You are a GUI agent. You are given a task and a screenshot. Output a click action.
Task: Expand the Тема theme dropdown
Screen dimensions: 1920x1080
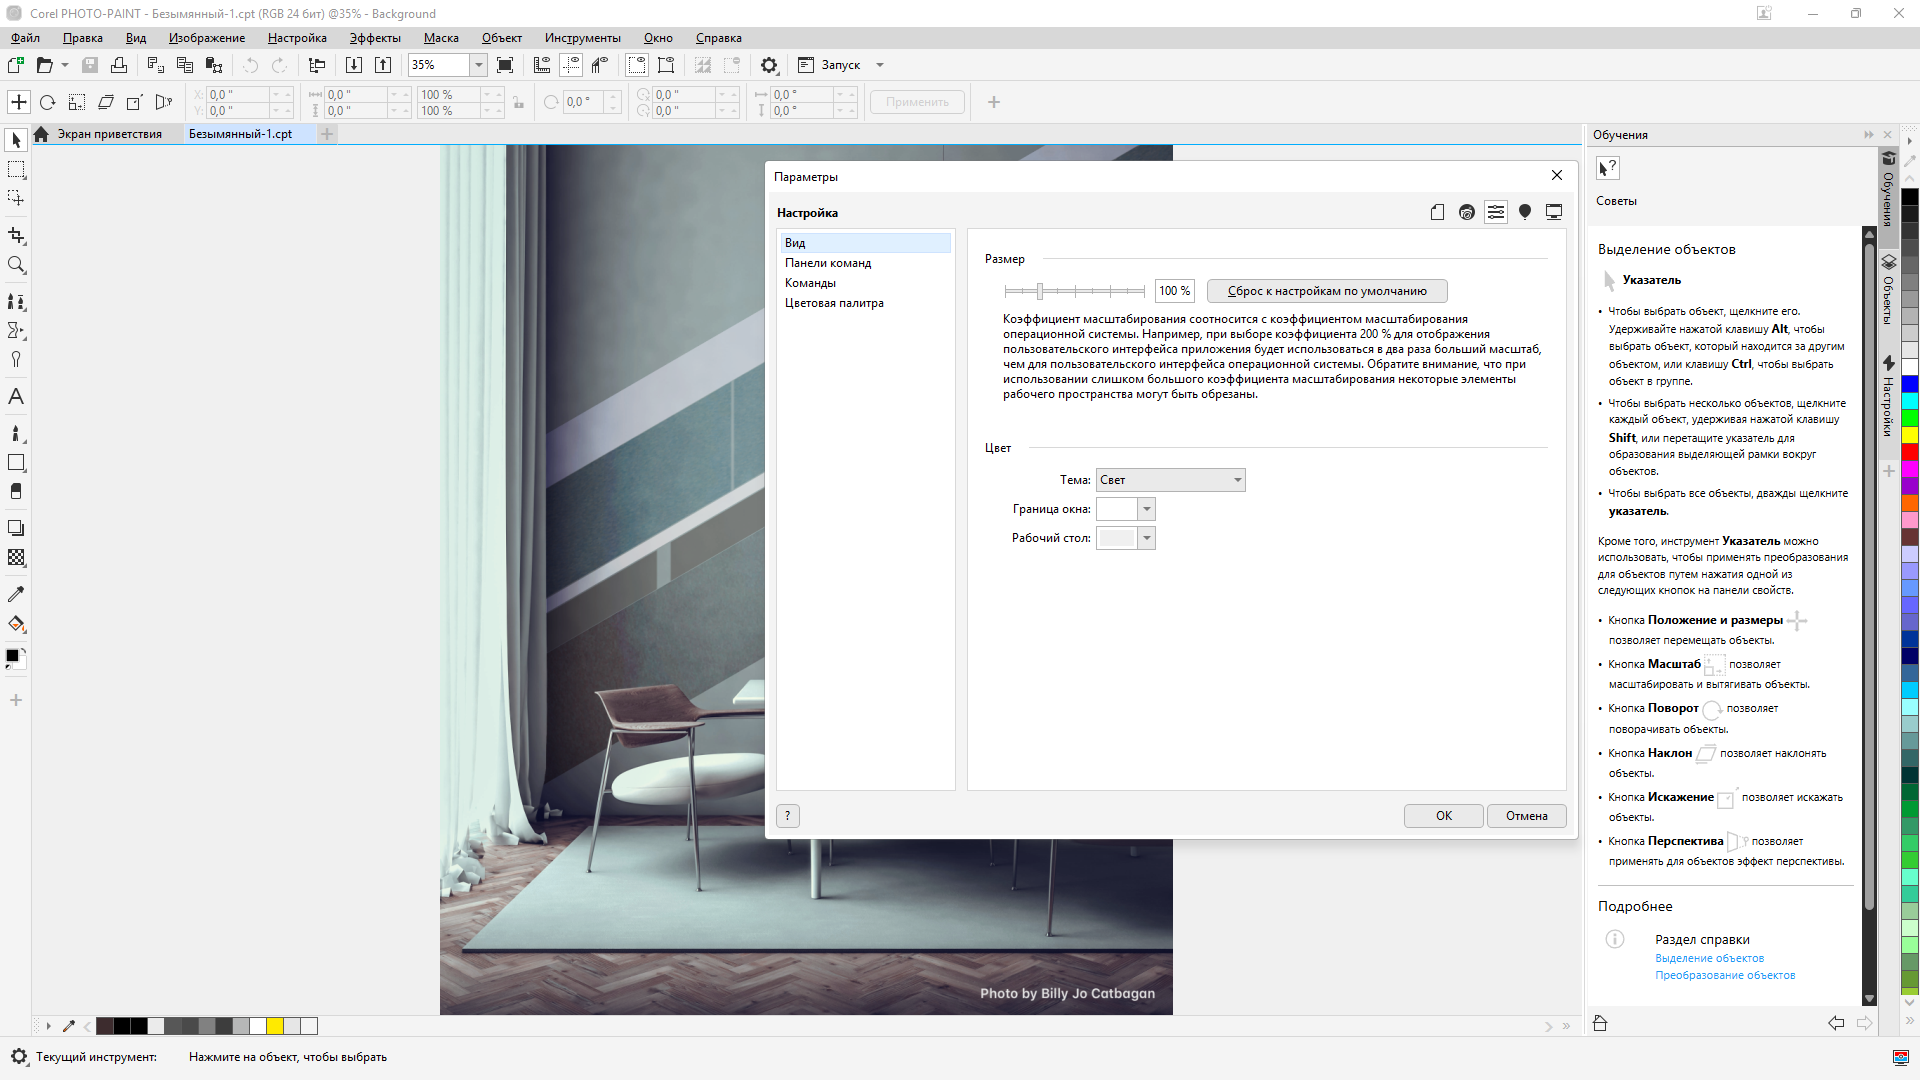1171,480
